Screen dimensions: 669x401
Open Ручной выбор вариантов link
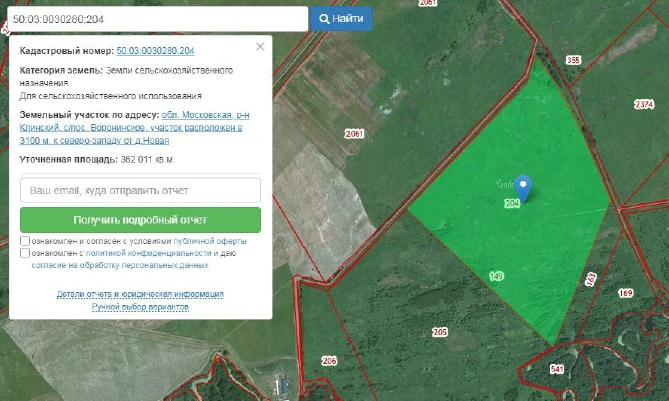point(140,307)
